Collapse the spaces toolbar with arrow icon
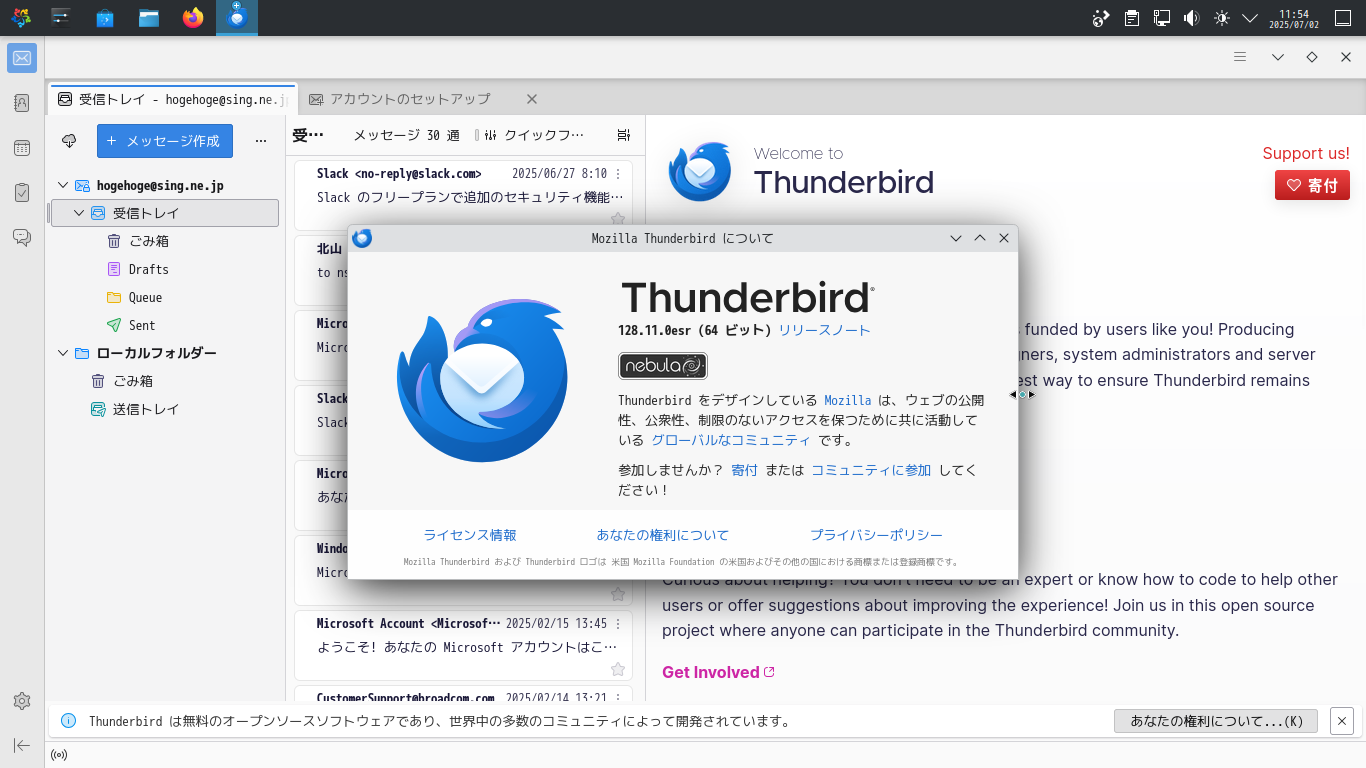1366x768 pixels. 22,745
